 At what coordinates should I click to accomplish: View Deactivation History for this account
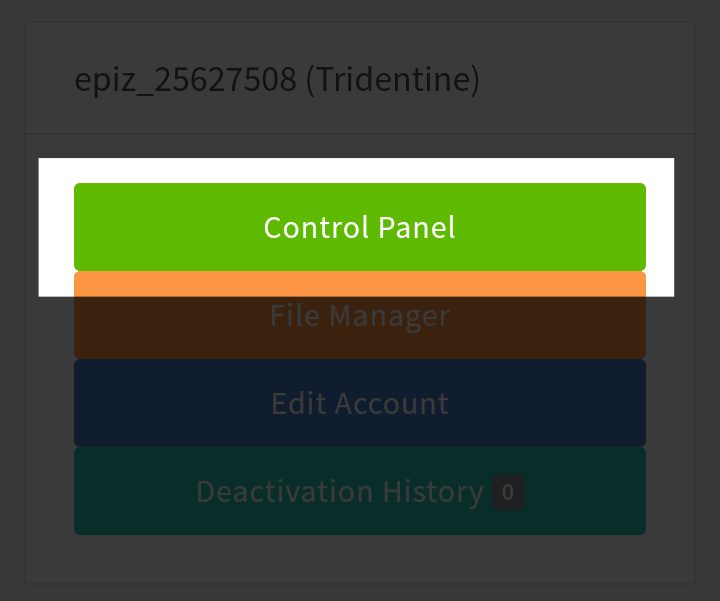point(340,491)
